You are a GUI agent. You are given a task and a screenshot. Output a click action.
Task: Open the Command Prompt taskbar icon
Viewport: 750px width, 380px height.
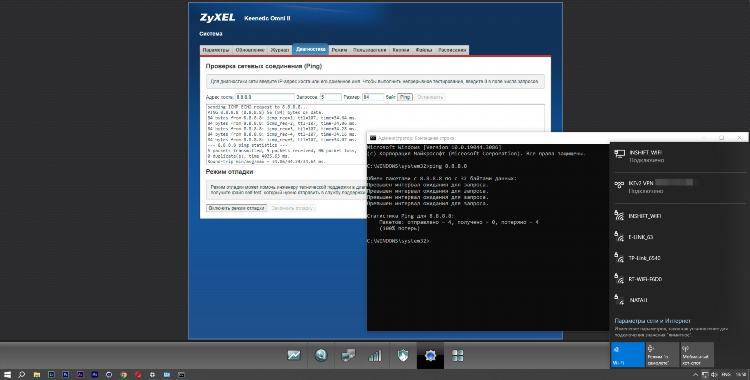(x=181, y=375)
